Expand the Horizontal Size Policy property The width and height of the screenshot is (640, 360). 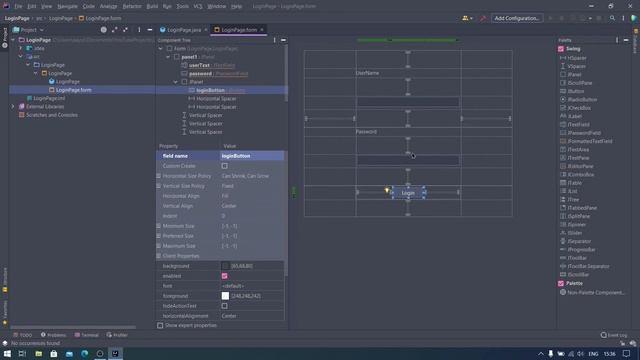159,176
